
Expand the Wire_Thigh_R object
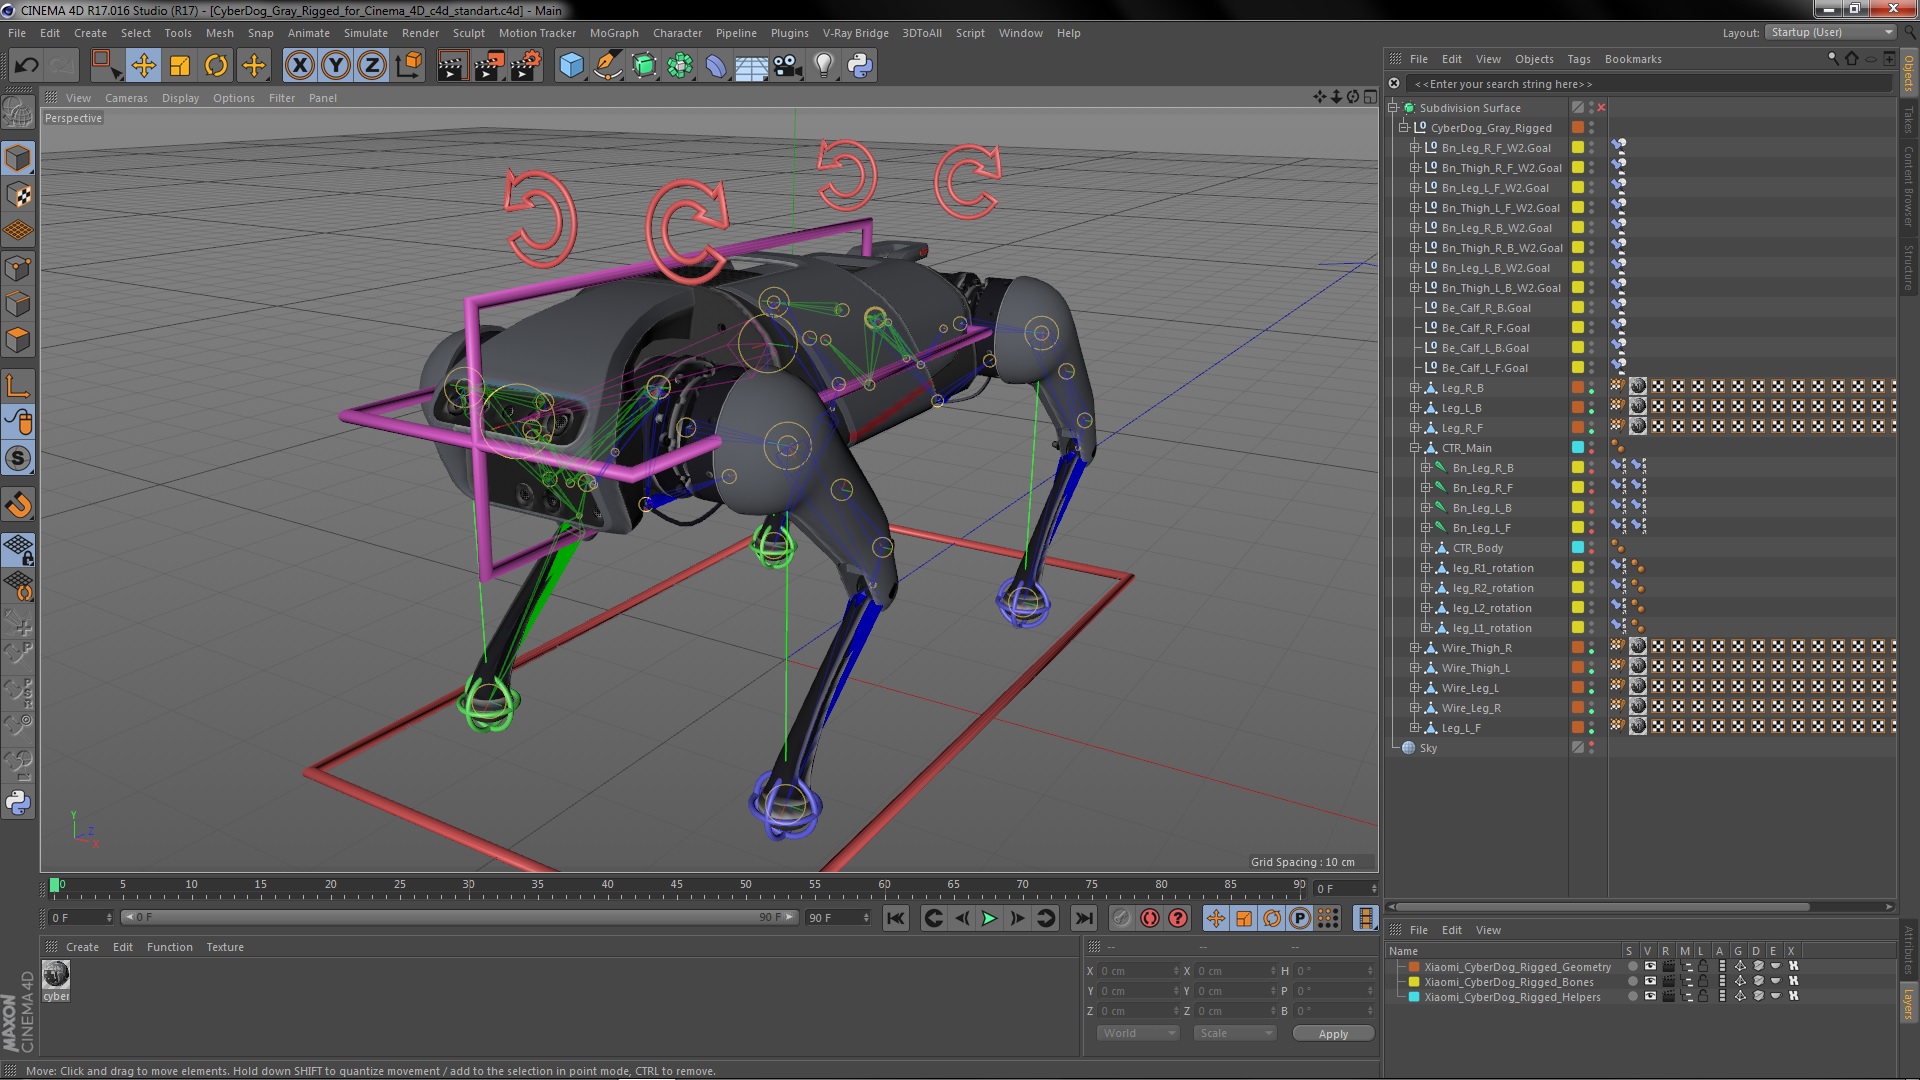(1415, 648)
